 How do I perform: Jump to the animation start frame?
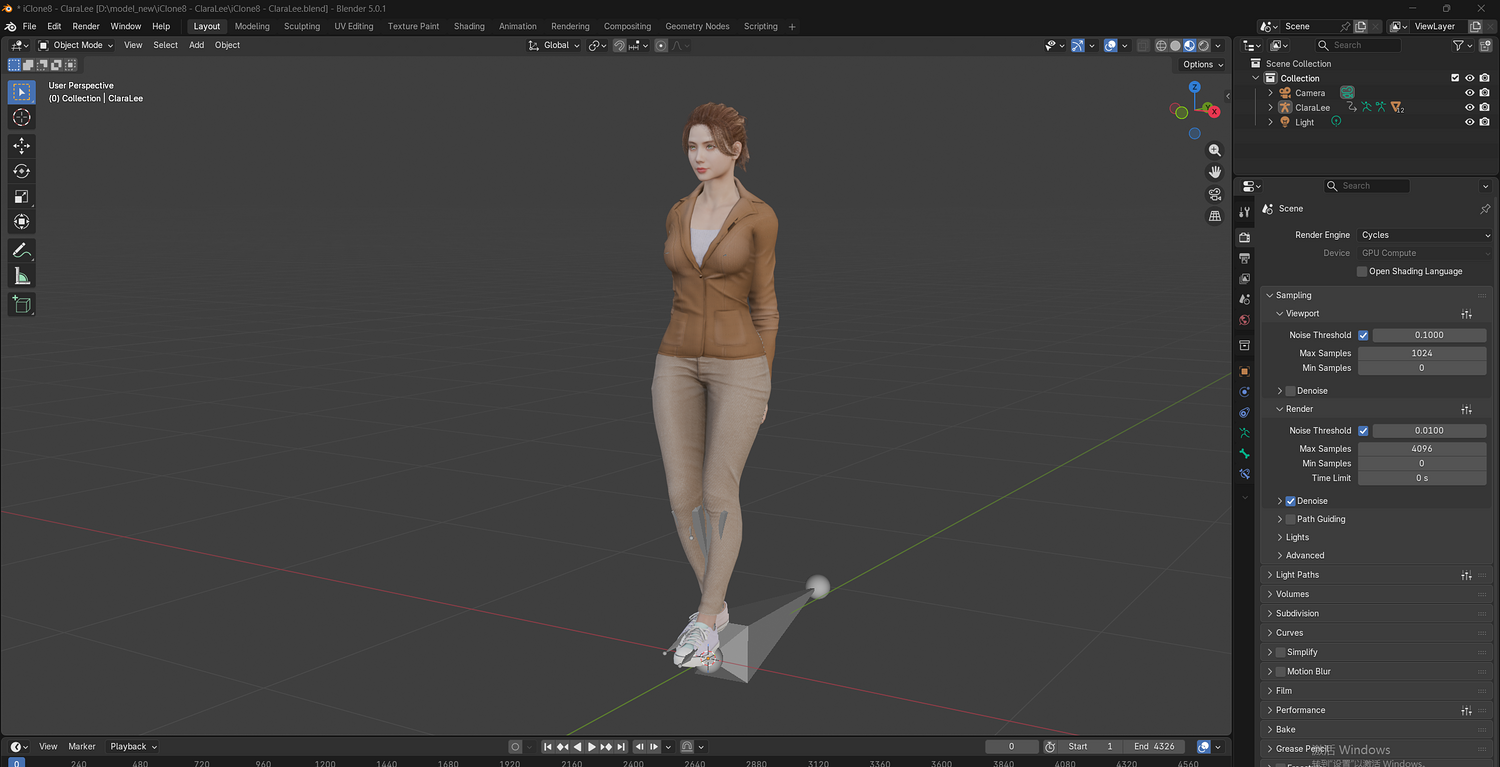[x=548, y=747]
